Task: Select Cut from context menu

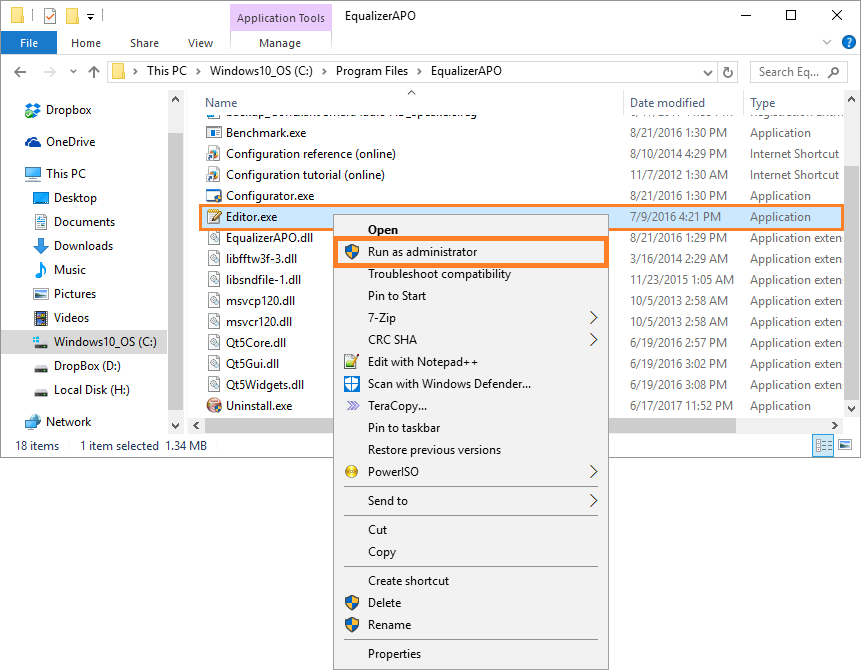Action: tap(471, 530)
